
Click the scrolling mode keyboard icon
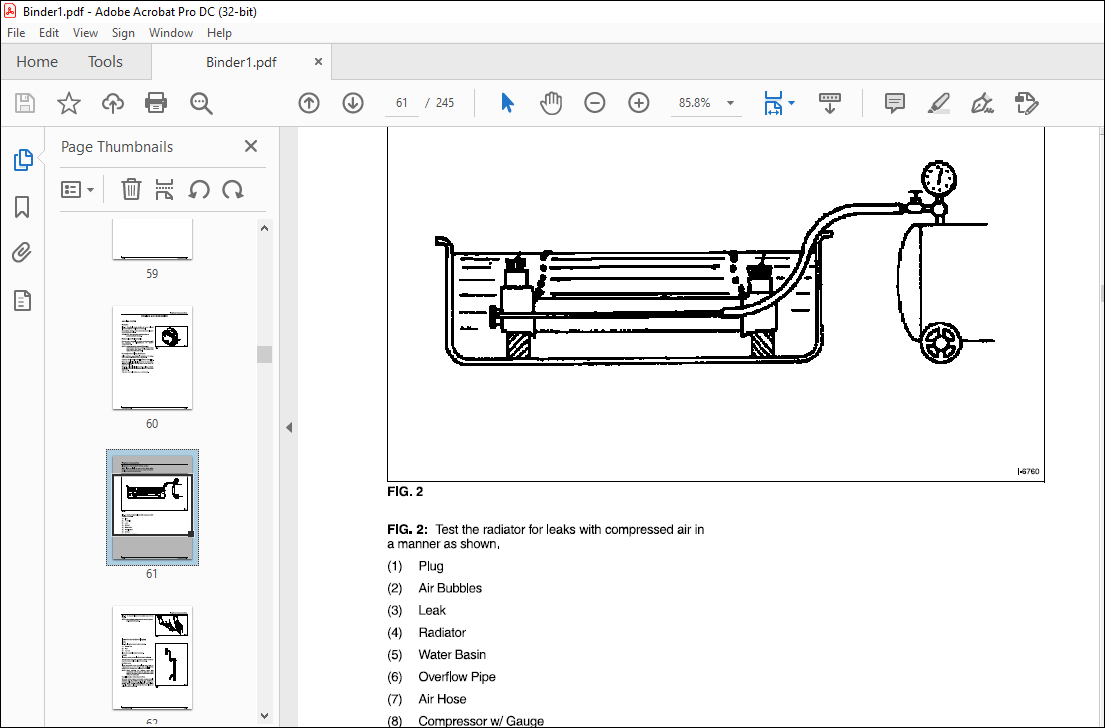829,103
